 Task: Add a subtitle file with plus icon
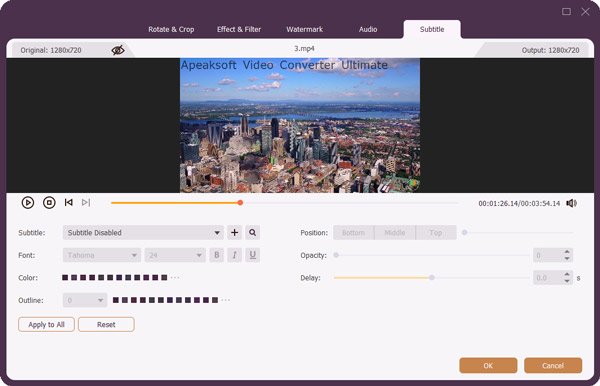(x=235, y=233)
